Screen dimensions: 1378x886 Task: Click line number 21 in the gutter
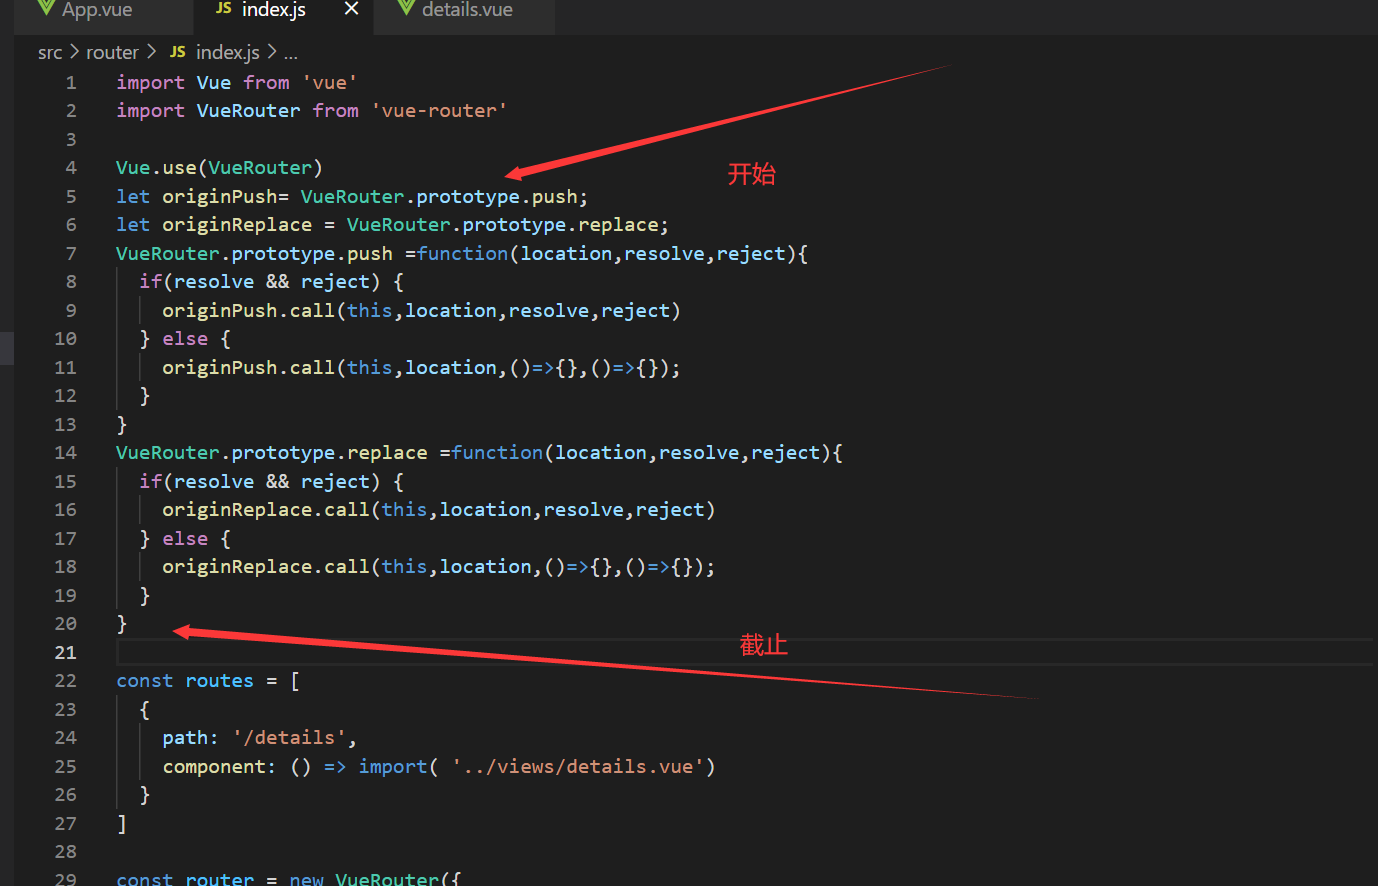[65, 653]
